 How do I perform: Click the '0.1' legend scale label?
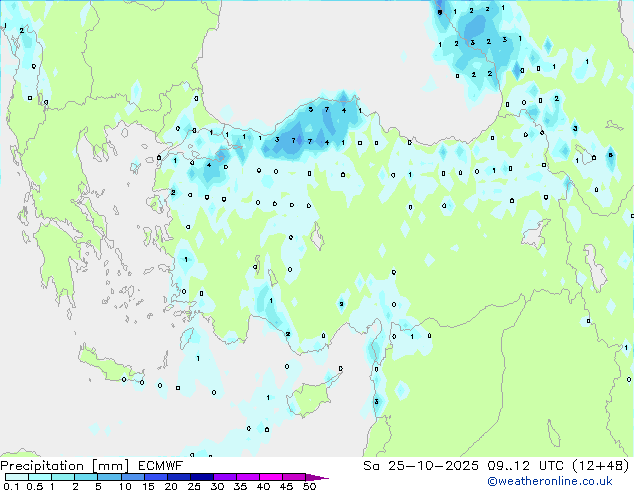[11, 486]
